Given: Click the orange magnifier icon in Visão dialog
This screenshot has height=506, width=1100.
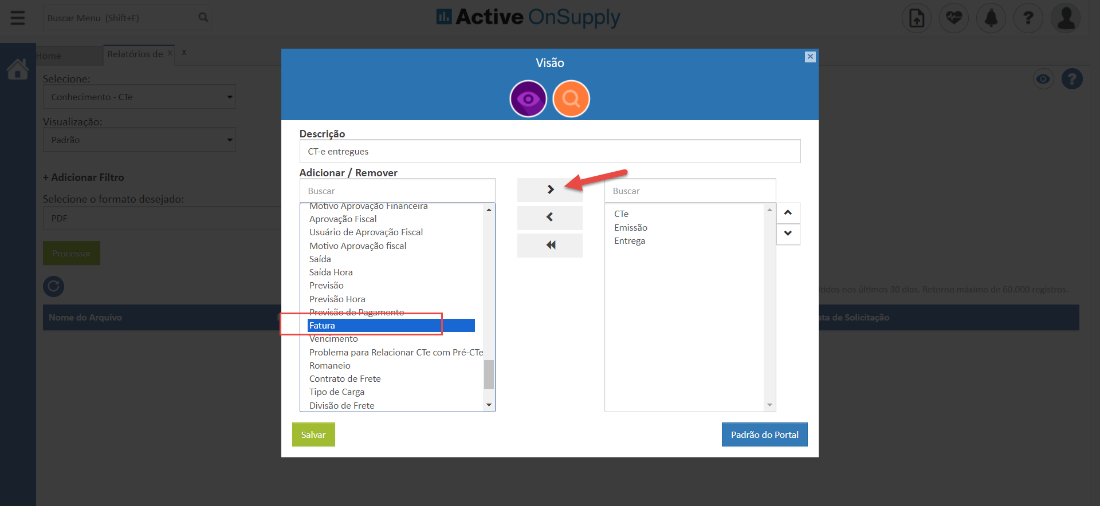Looking at the screenshot, I should pyautogui.click(x=571, y=99).
